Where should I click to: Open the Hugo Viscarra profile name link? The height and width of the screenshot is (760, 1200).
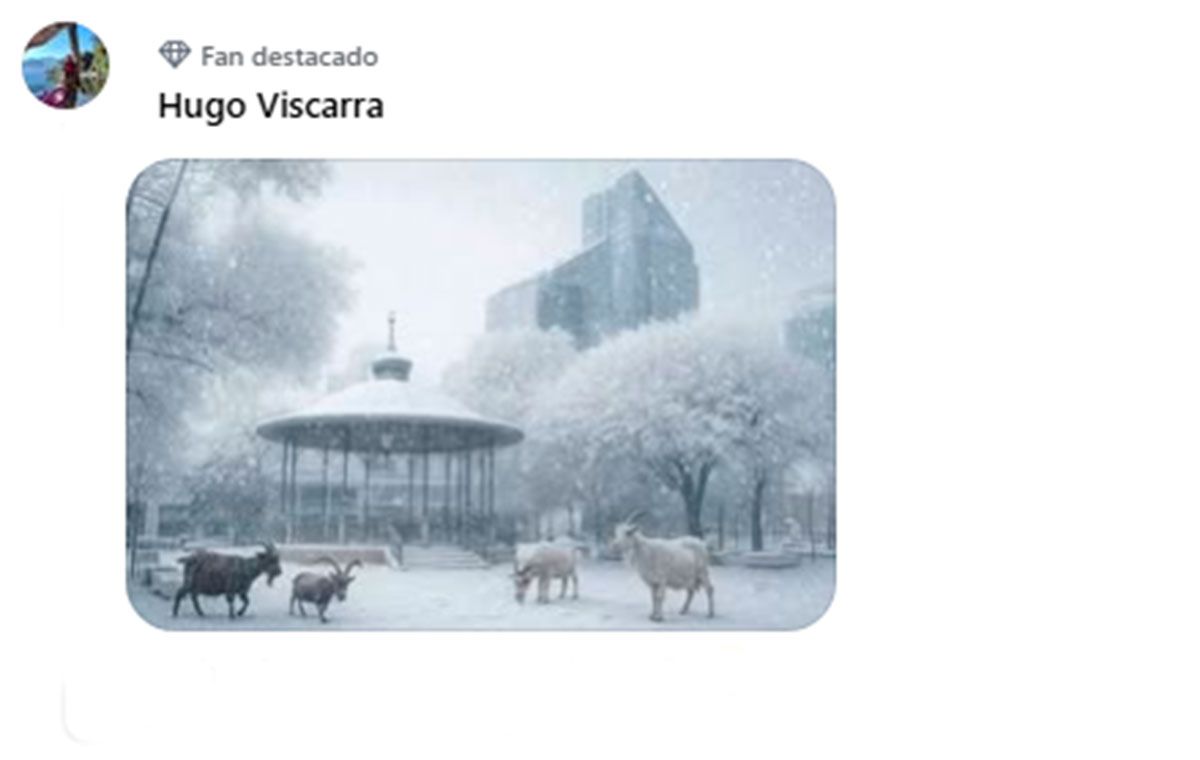pyautogui.click(x=271, y=106)
